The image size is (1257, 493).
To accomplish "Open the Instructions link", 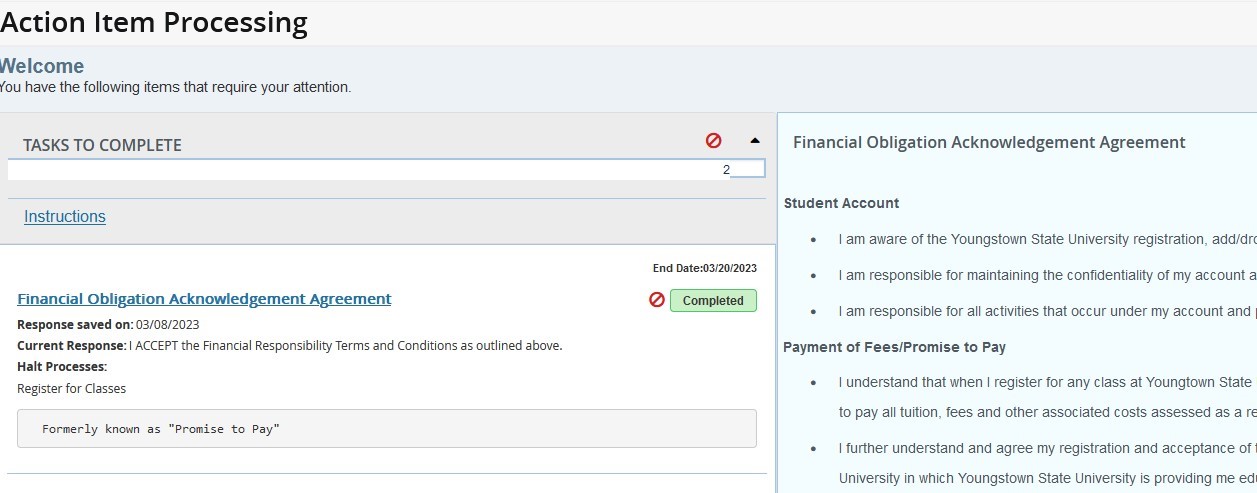I will click(x=65, y=217).
